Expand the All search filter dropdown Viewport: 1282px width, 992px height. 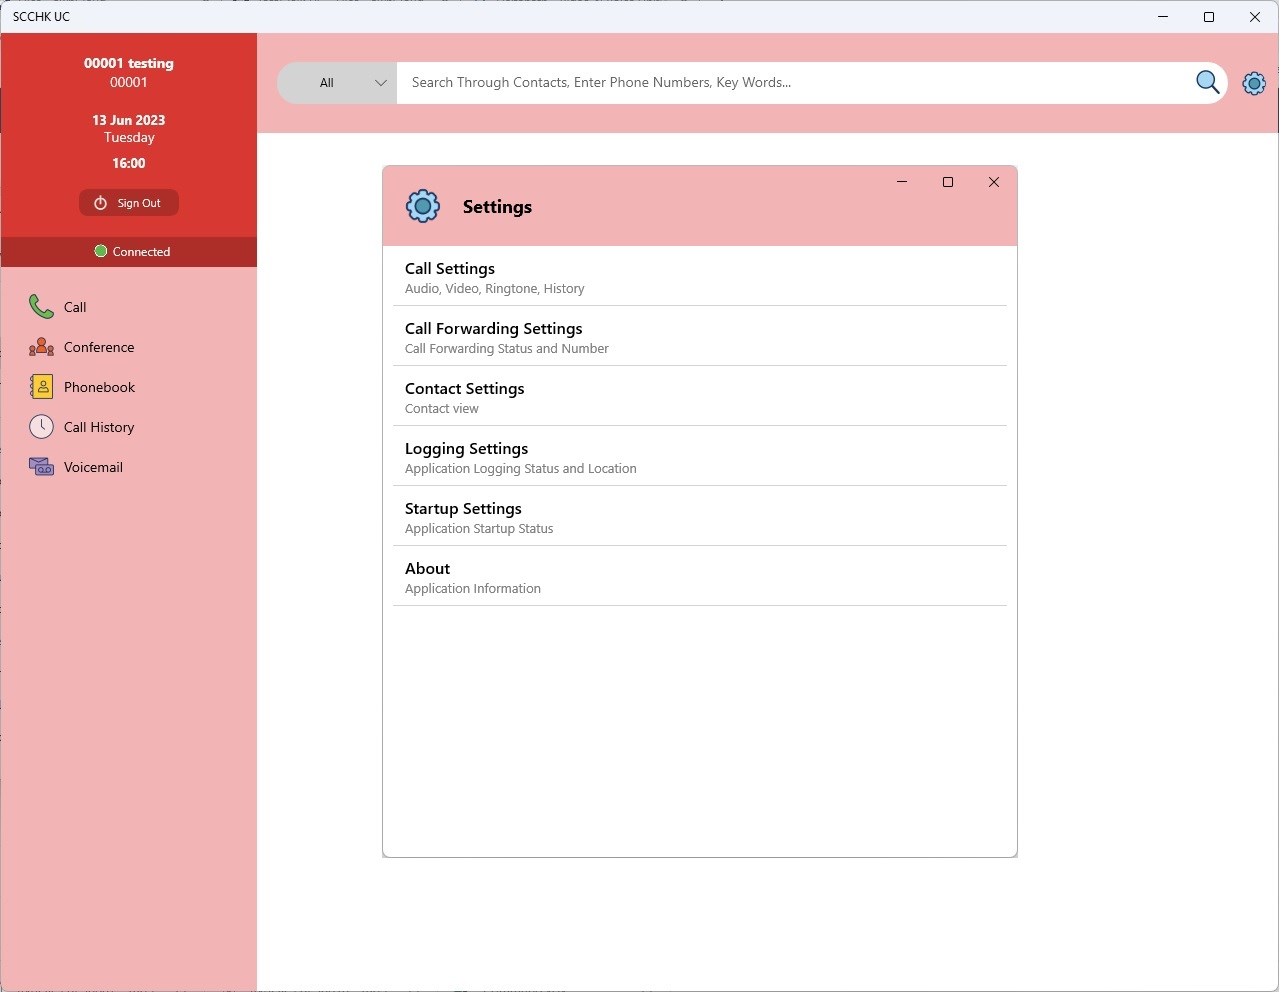337,83
